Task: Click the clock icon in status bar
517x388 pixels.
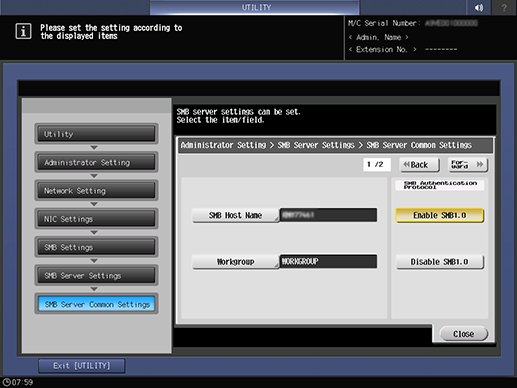Action: [x=6, y=382]
